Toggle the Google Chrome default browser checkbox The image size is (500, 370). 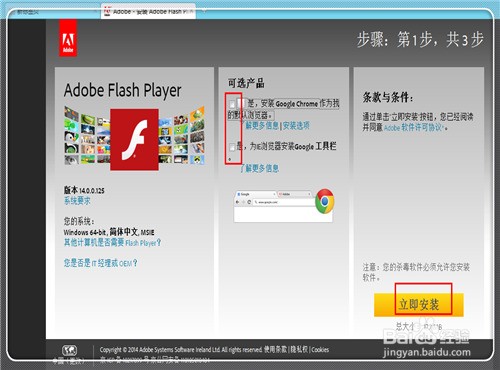pyautogui.click(x=232, y=104)
